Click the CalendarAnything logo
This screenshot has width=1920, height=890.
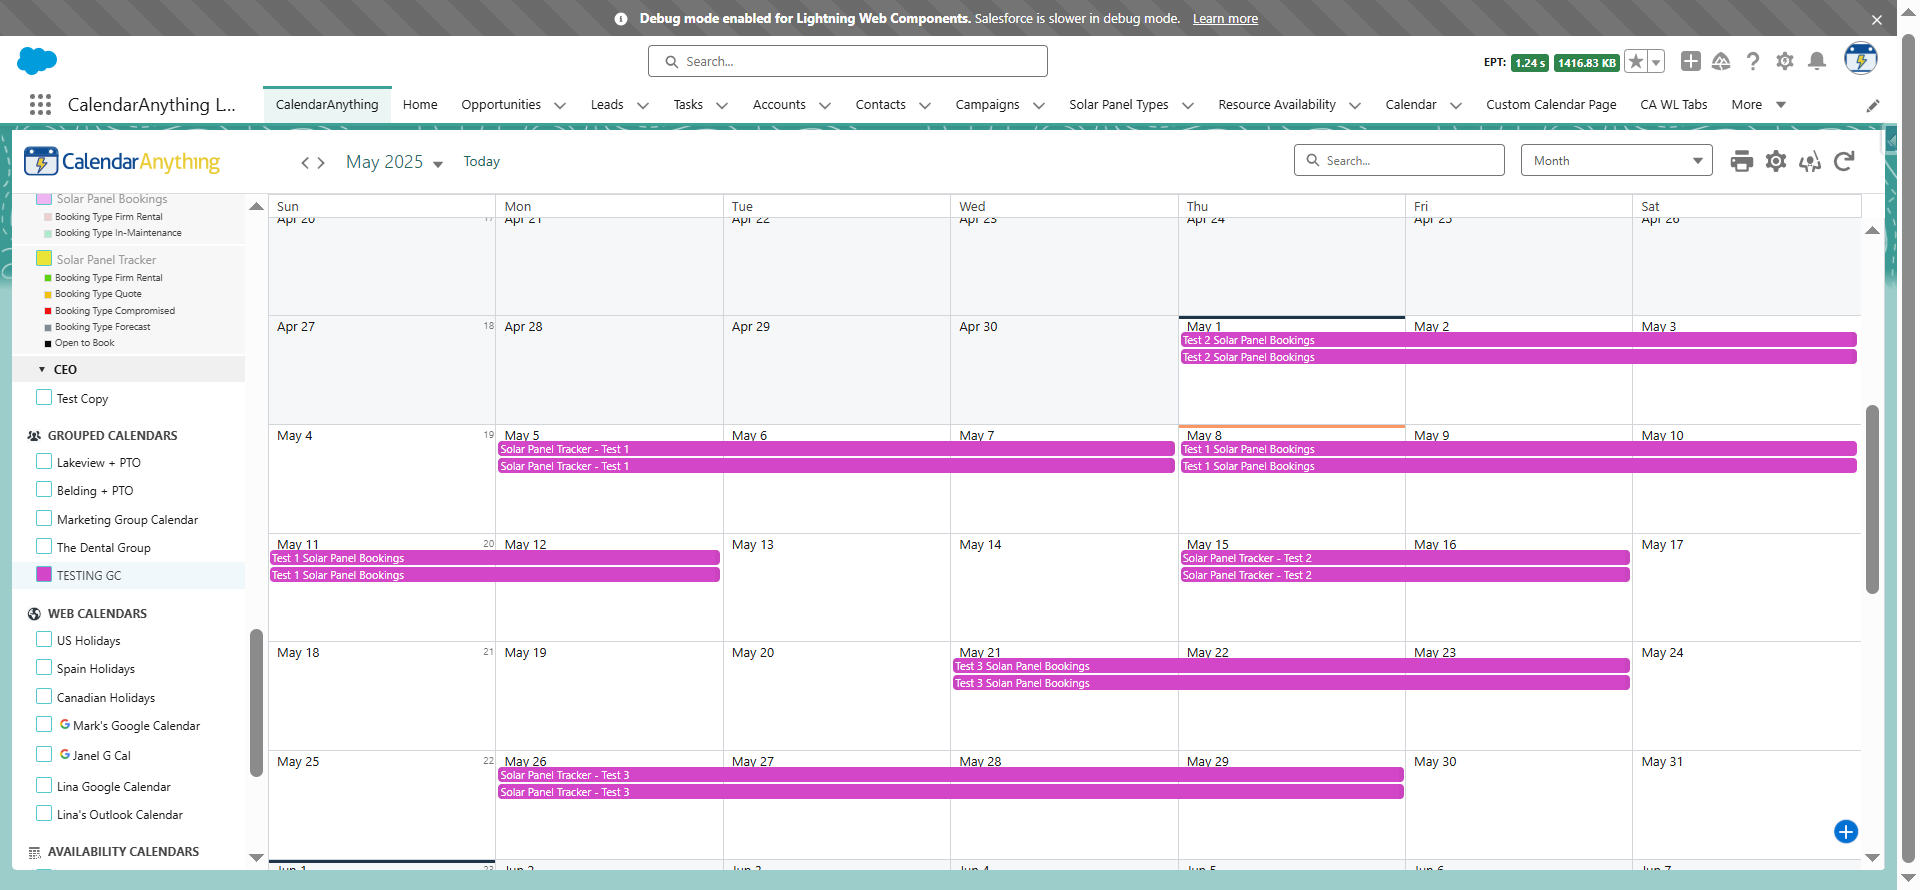point(122,161)
